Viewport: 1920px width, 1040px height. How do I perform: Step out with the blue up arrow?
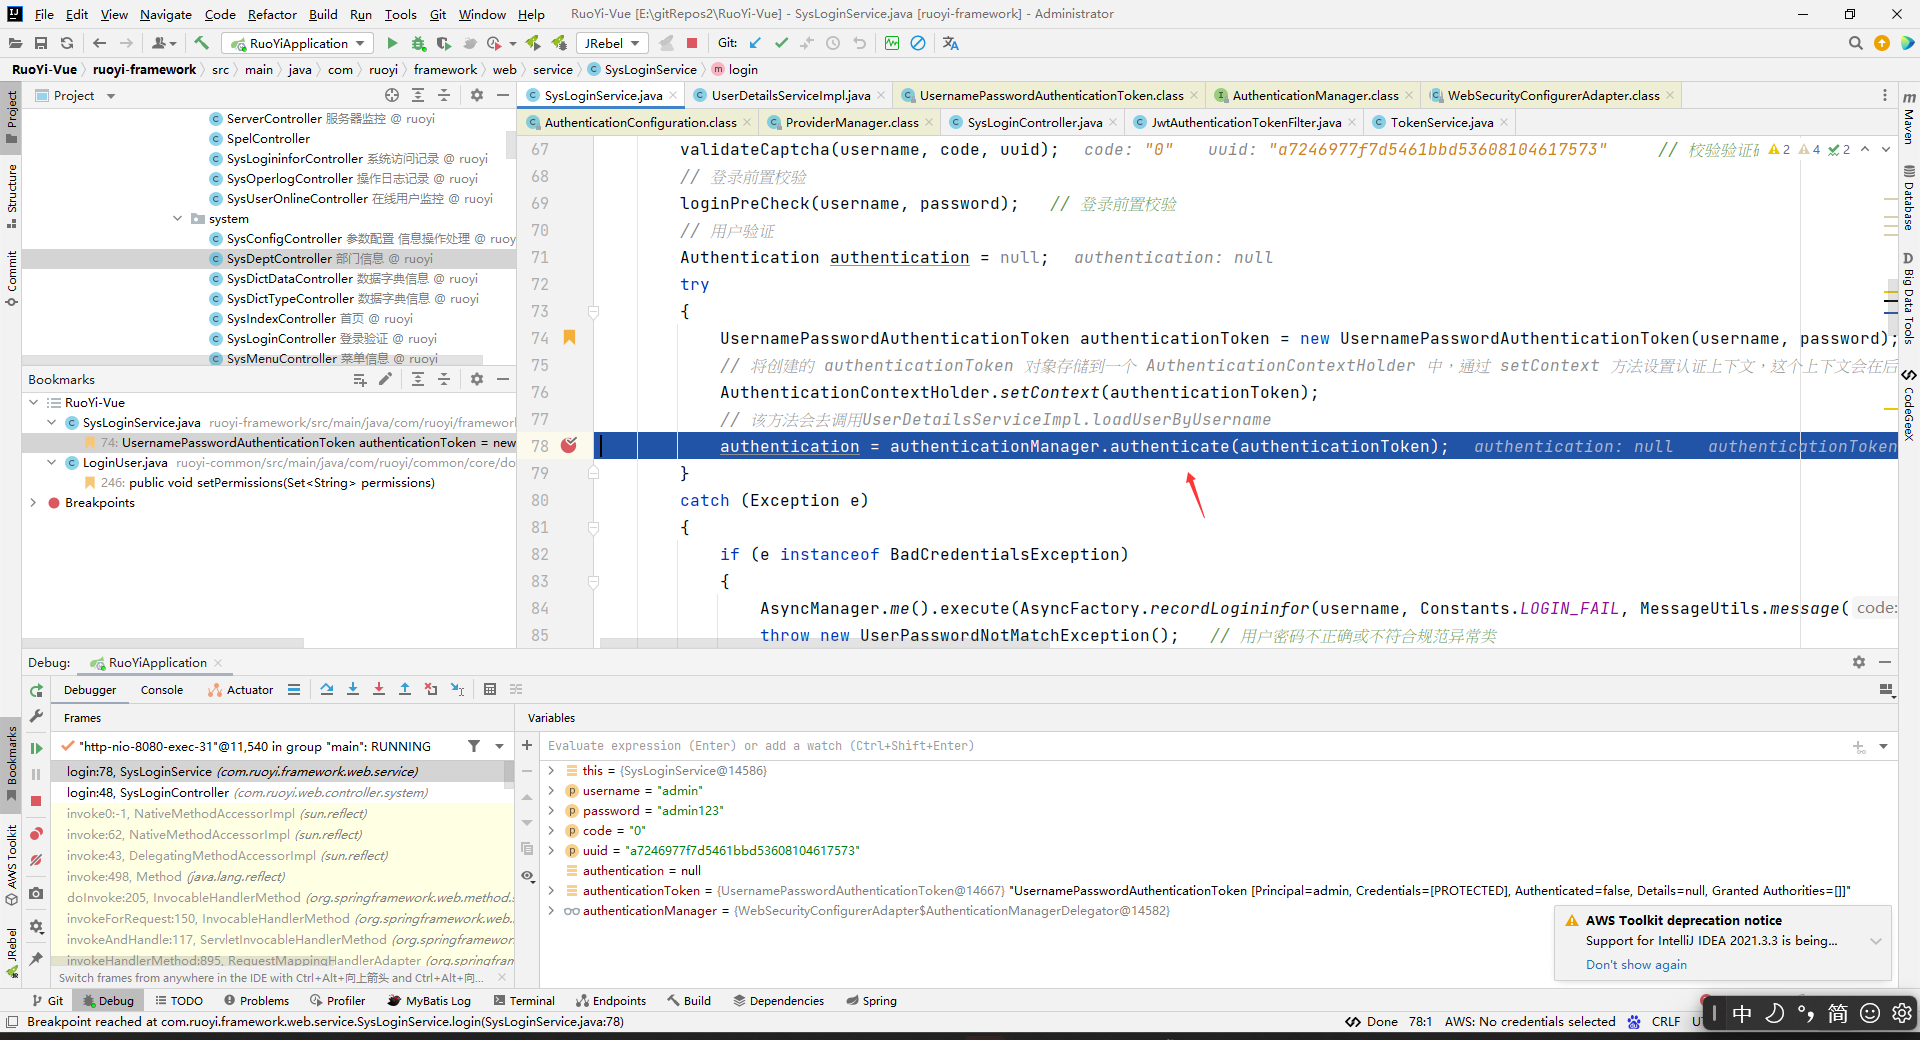[x=405, y=689]
